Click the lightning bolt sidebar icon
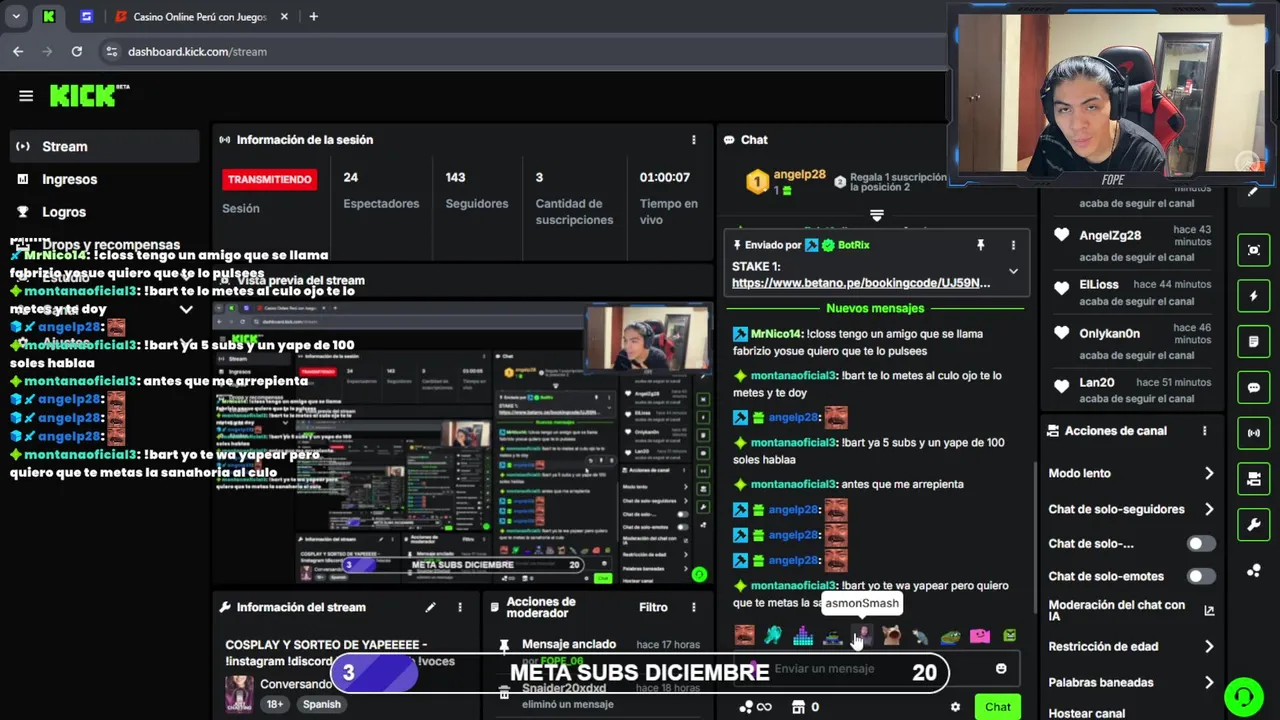 pyautogui.click(x=1254, y=296)
